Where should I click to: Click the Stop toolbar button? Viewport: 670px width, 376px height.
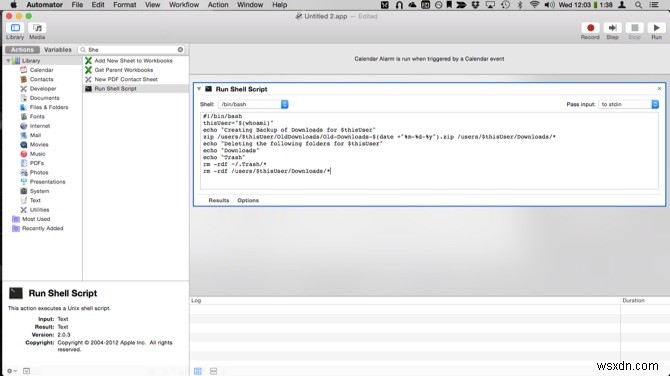[x=635, y=28]
